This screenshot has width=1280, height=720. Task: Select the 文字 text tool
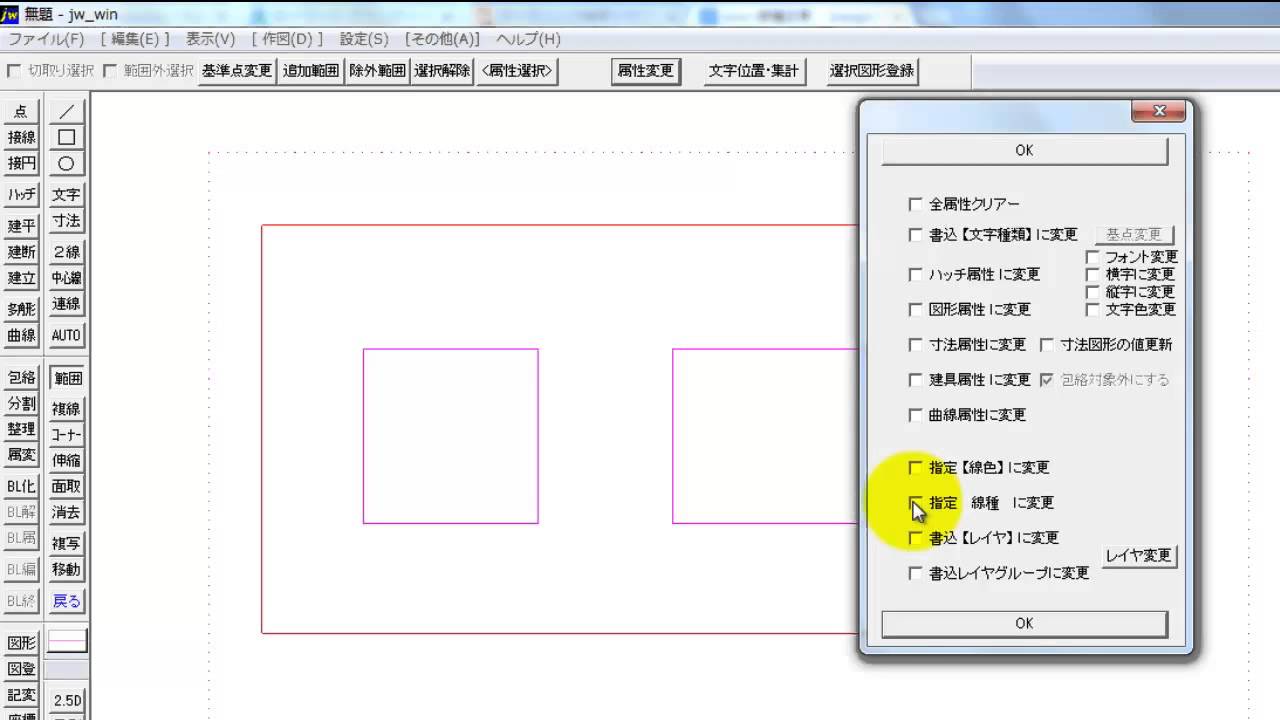tap(66, 195)
